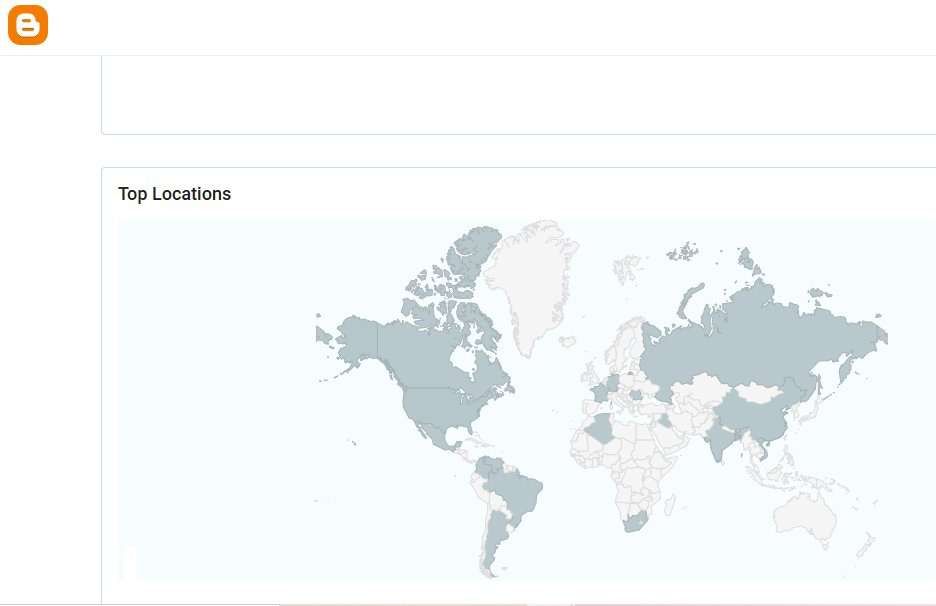Select Greenland on the locations map

[533, 287]
